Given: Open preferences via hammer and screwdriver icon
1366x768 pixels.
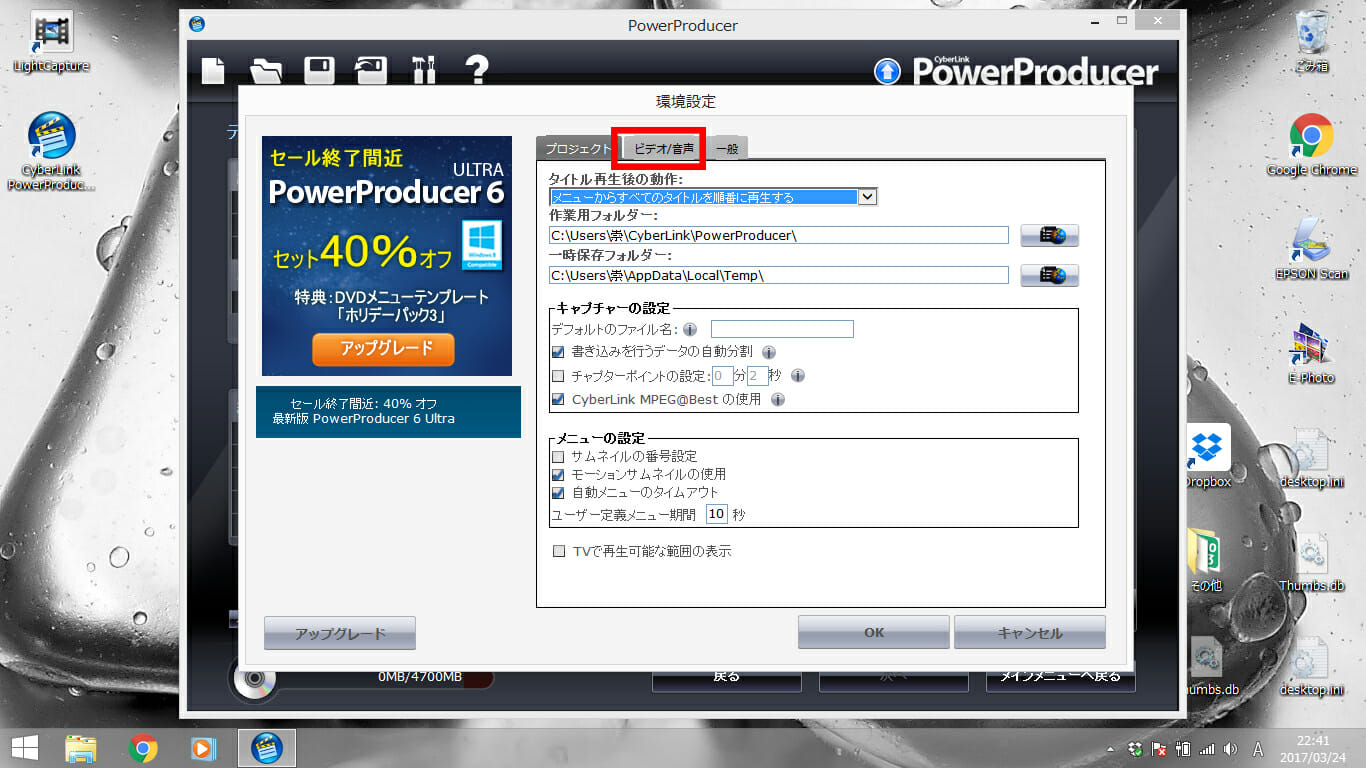Looking at the screenshot, I should coord(424,70).
